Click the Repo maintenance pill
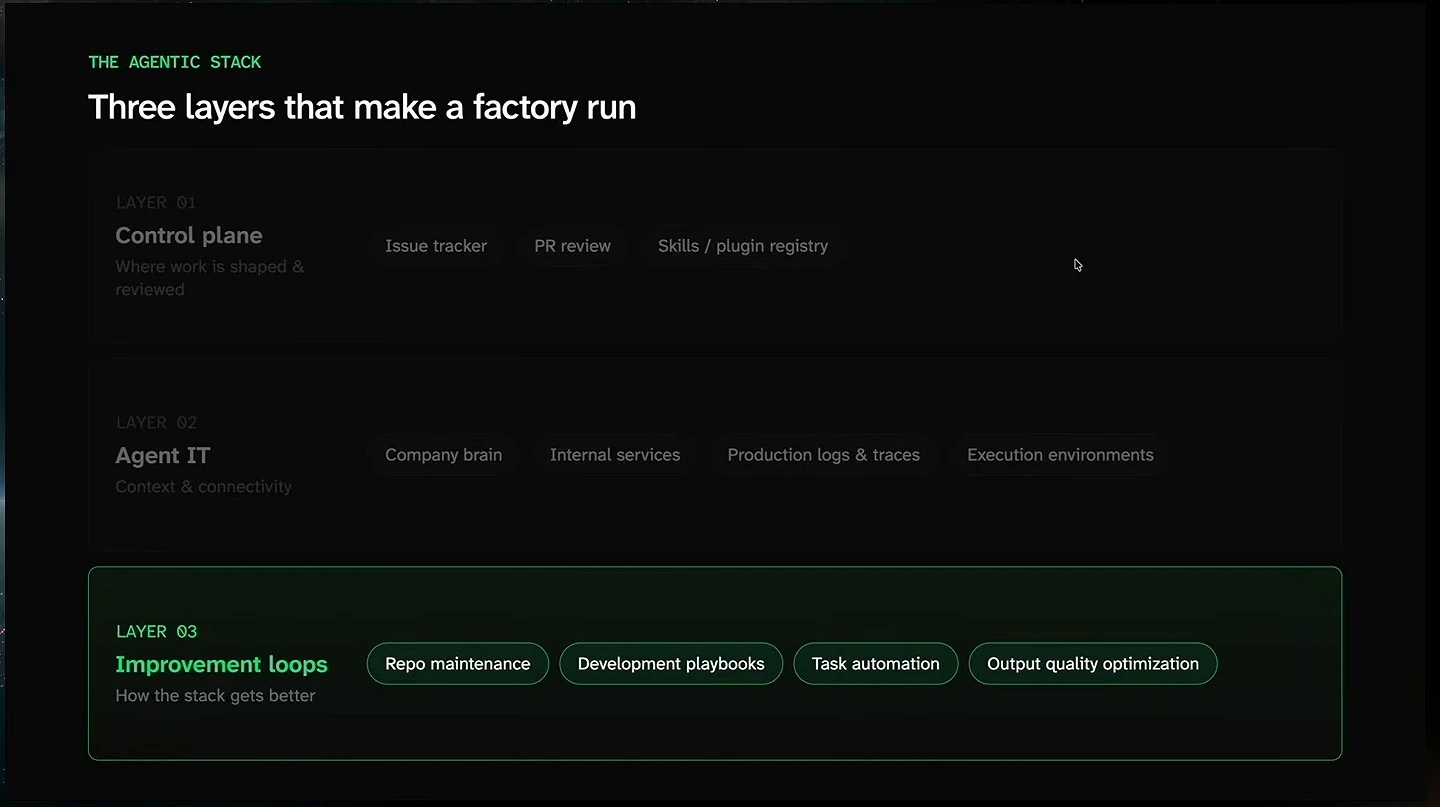The width and height of the screenshot is (1440, 807). point(458,664)
